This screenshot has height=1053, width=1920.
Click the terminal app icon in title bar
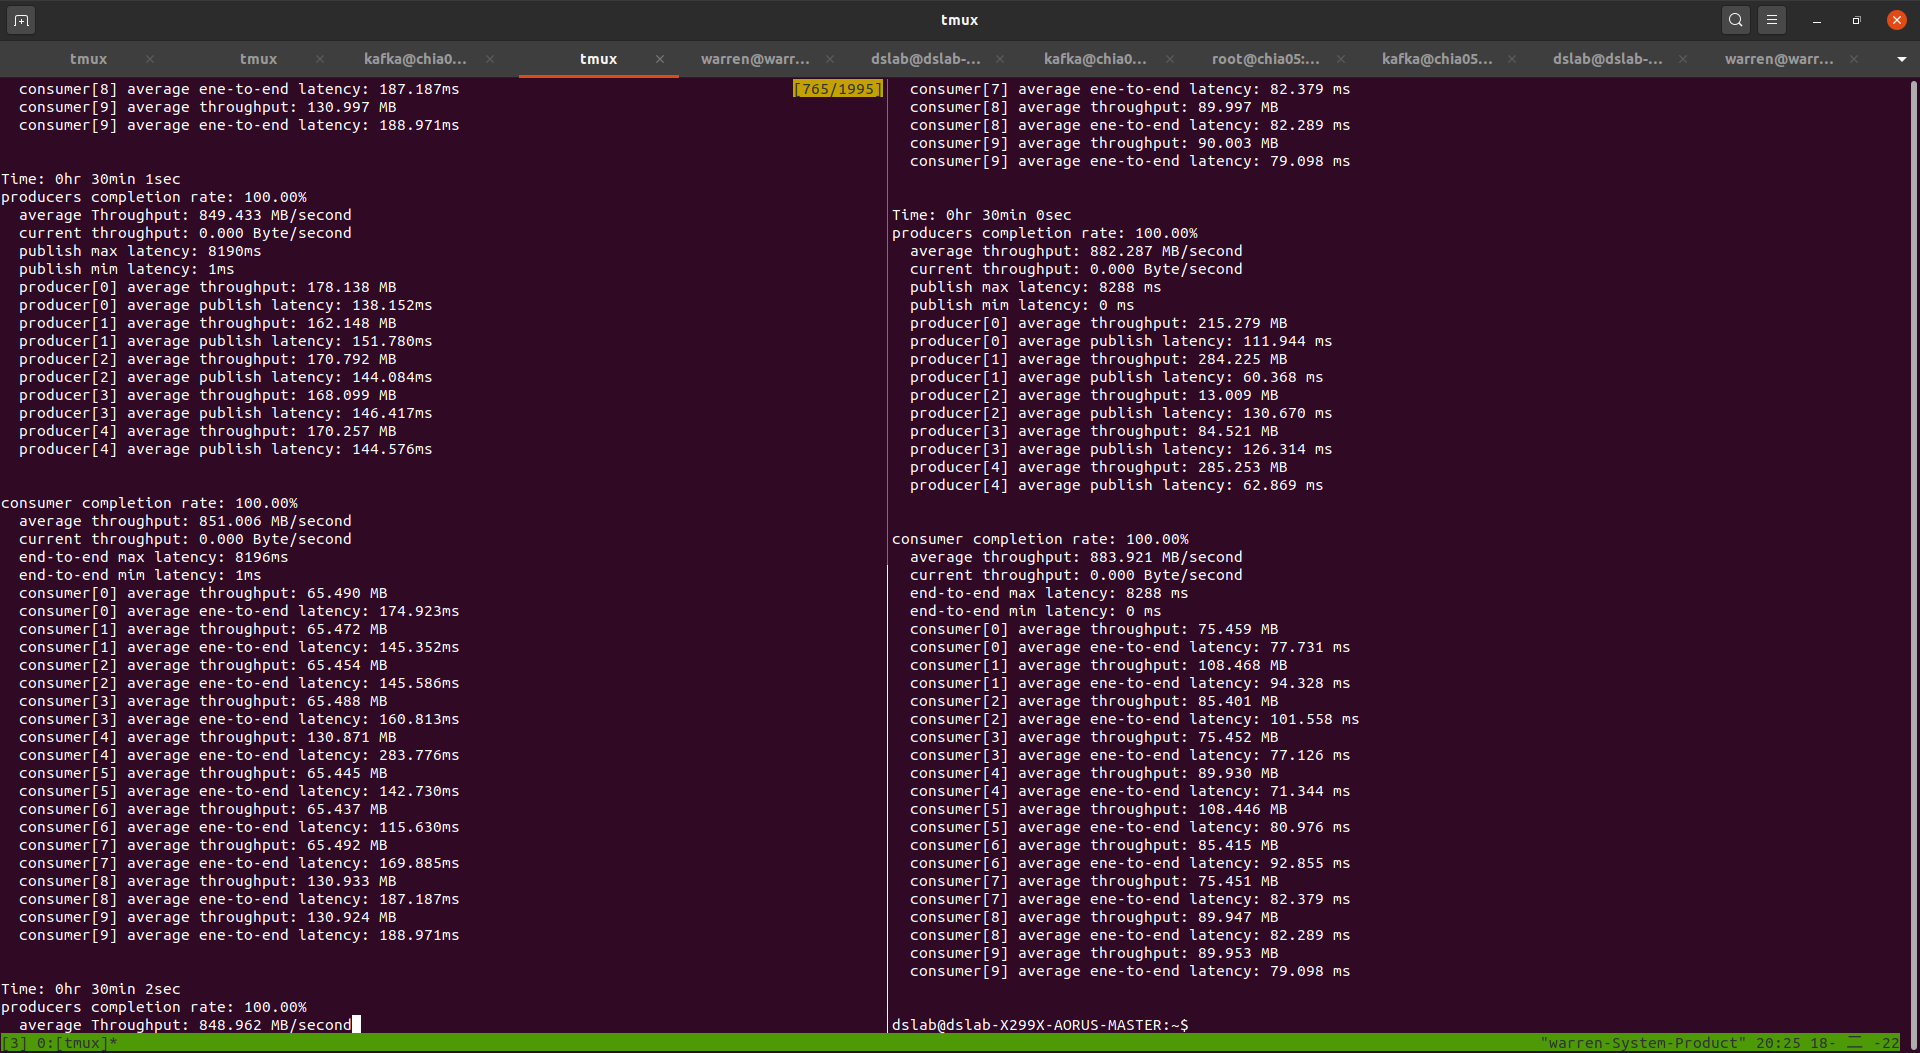click(20, 19)
